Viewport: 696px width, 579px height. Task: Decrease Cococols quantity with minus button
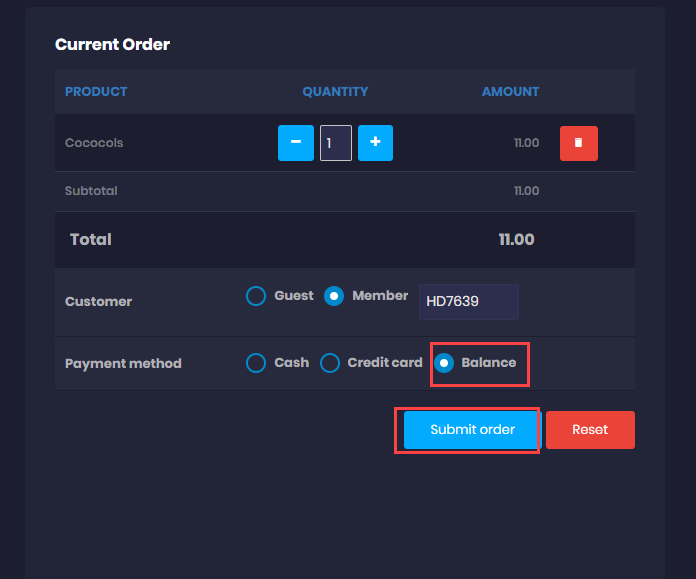pyautogui.click(x=296, y=143)
